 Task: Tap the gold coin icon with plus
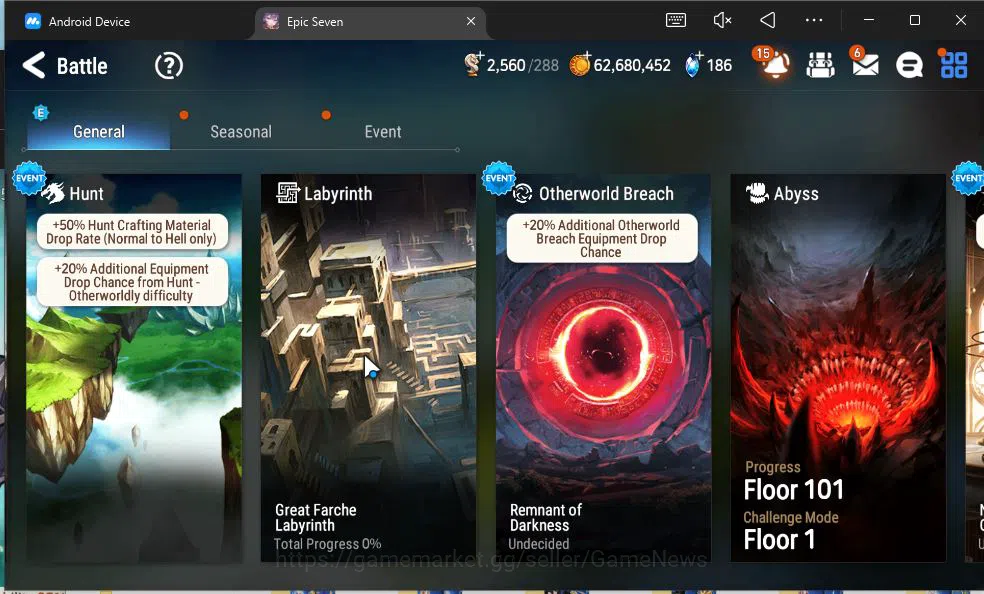(x=580, y=65)
